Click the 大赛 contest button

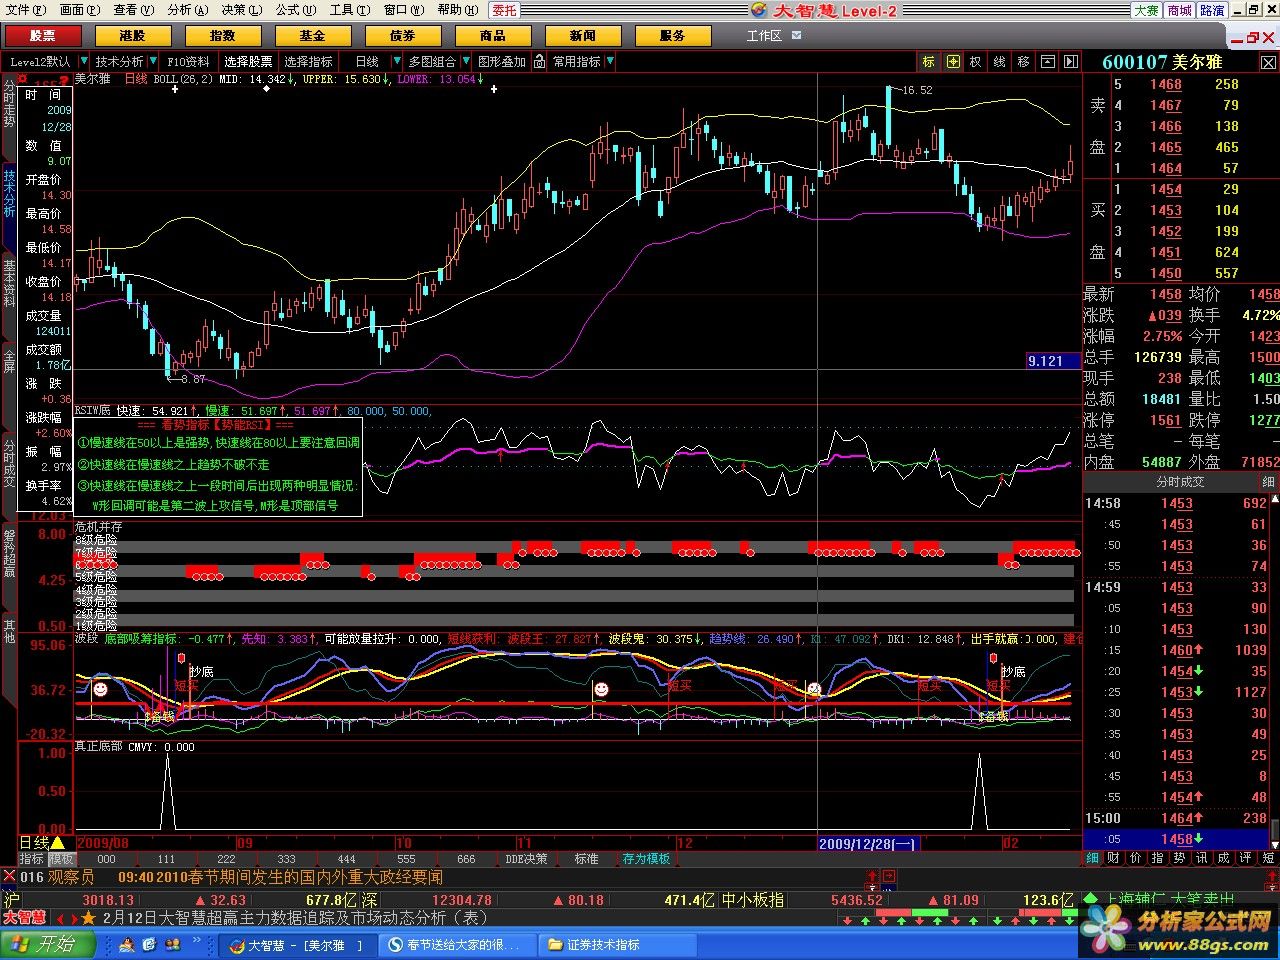tap(1146, 10)
